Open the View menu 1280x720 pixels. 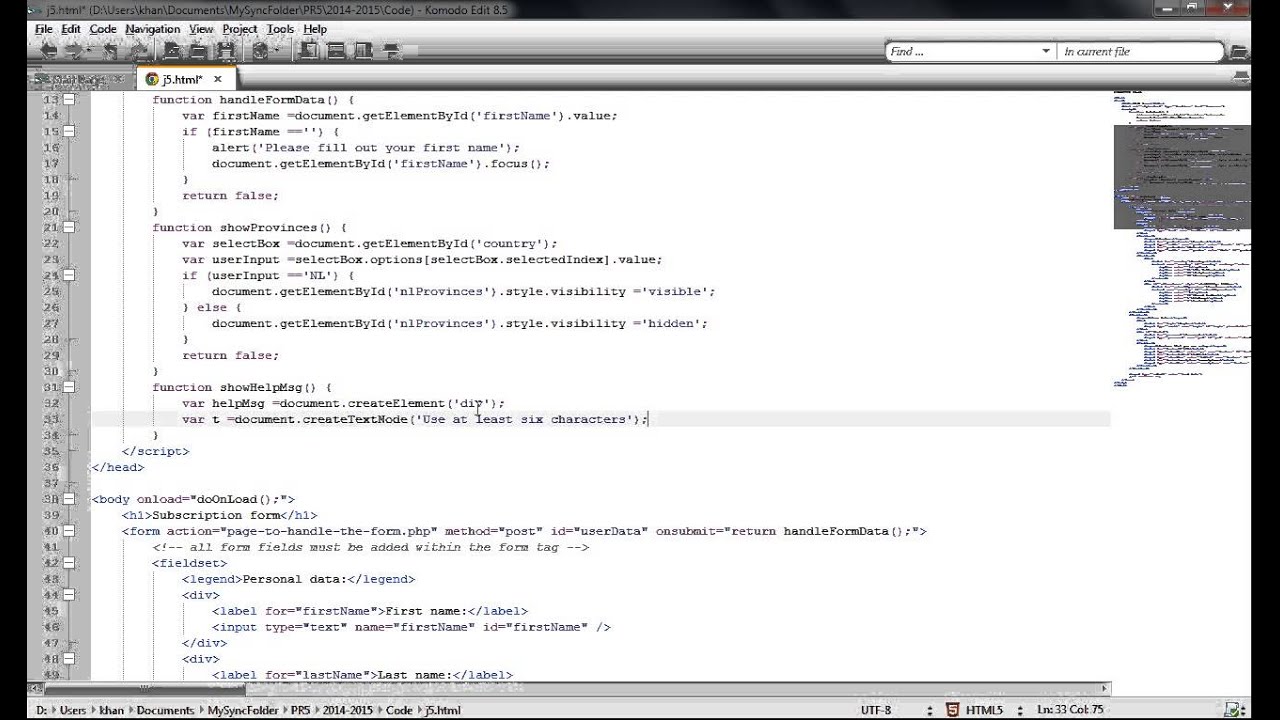[201, 29]
